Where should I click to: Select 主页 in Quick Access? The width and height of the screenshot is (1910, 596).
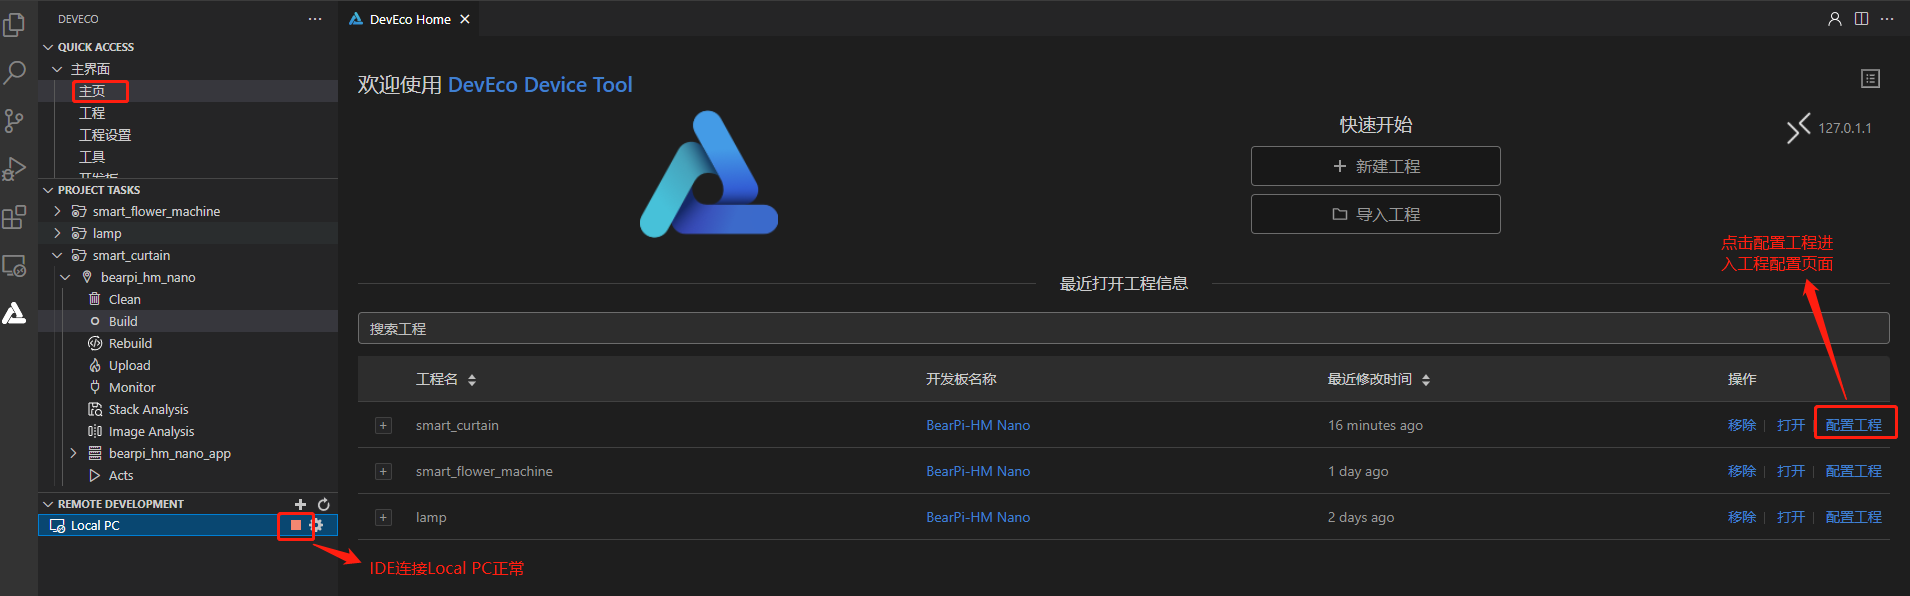click(x=92, y=91)
